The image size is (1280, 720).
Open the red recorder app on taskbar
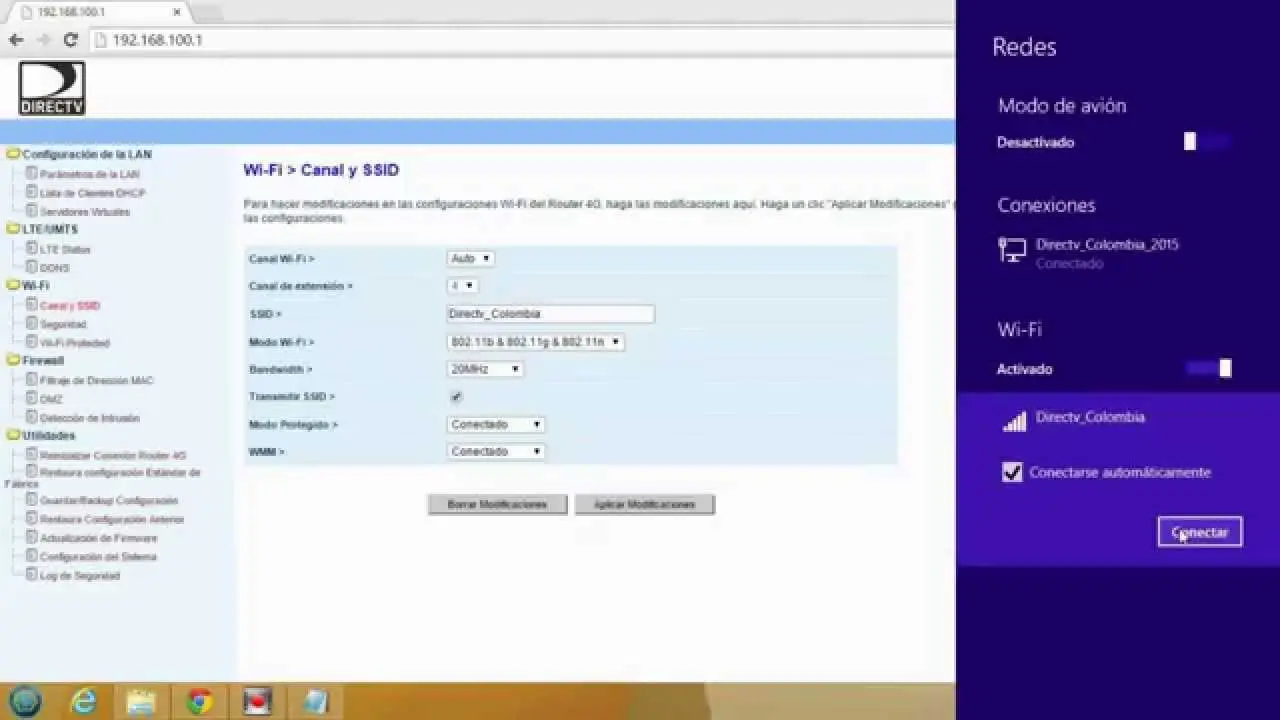coord(258,702)
